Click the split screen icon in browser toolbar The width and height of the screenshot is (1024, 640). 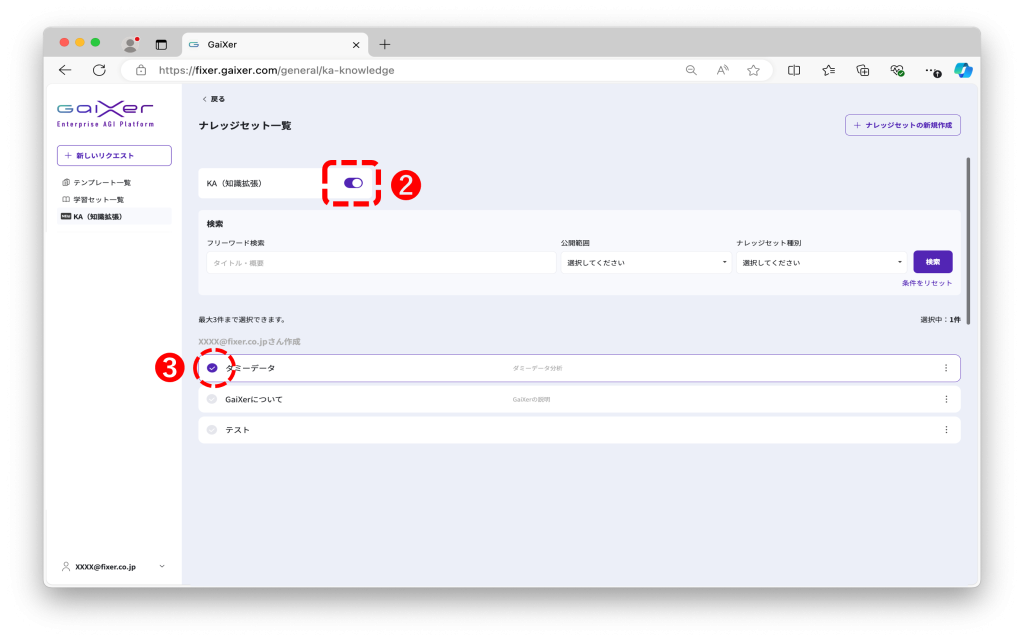click(794, 70)
